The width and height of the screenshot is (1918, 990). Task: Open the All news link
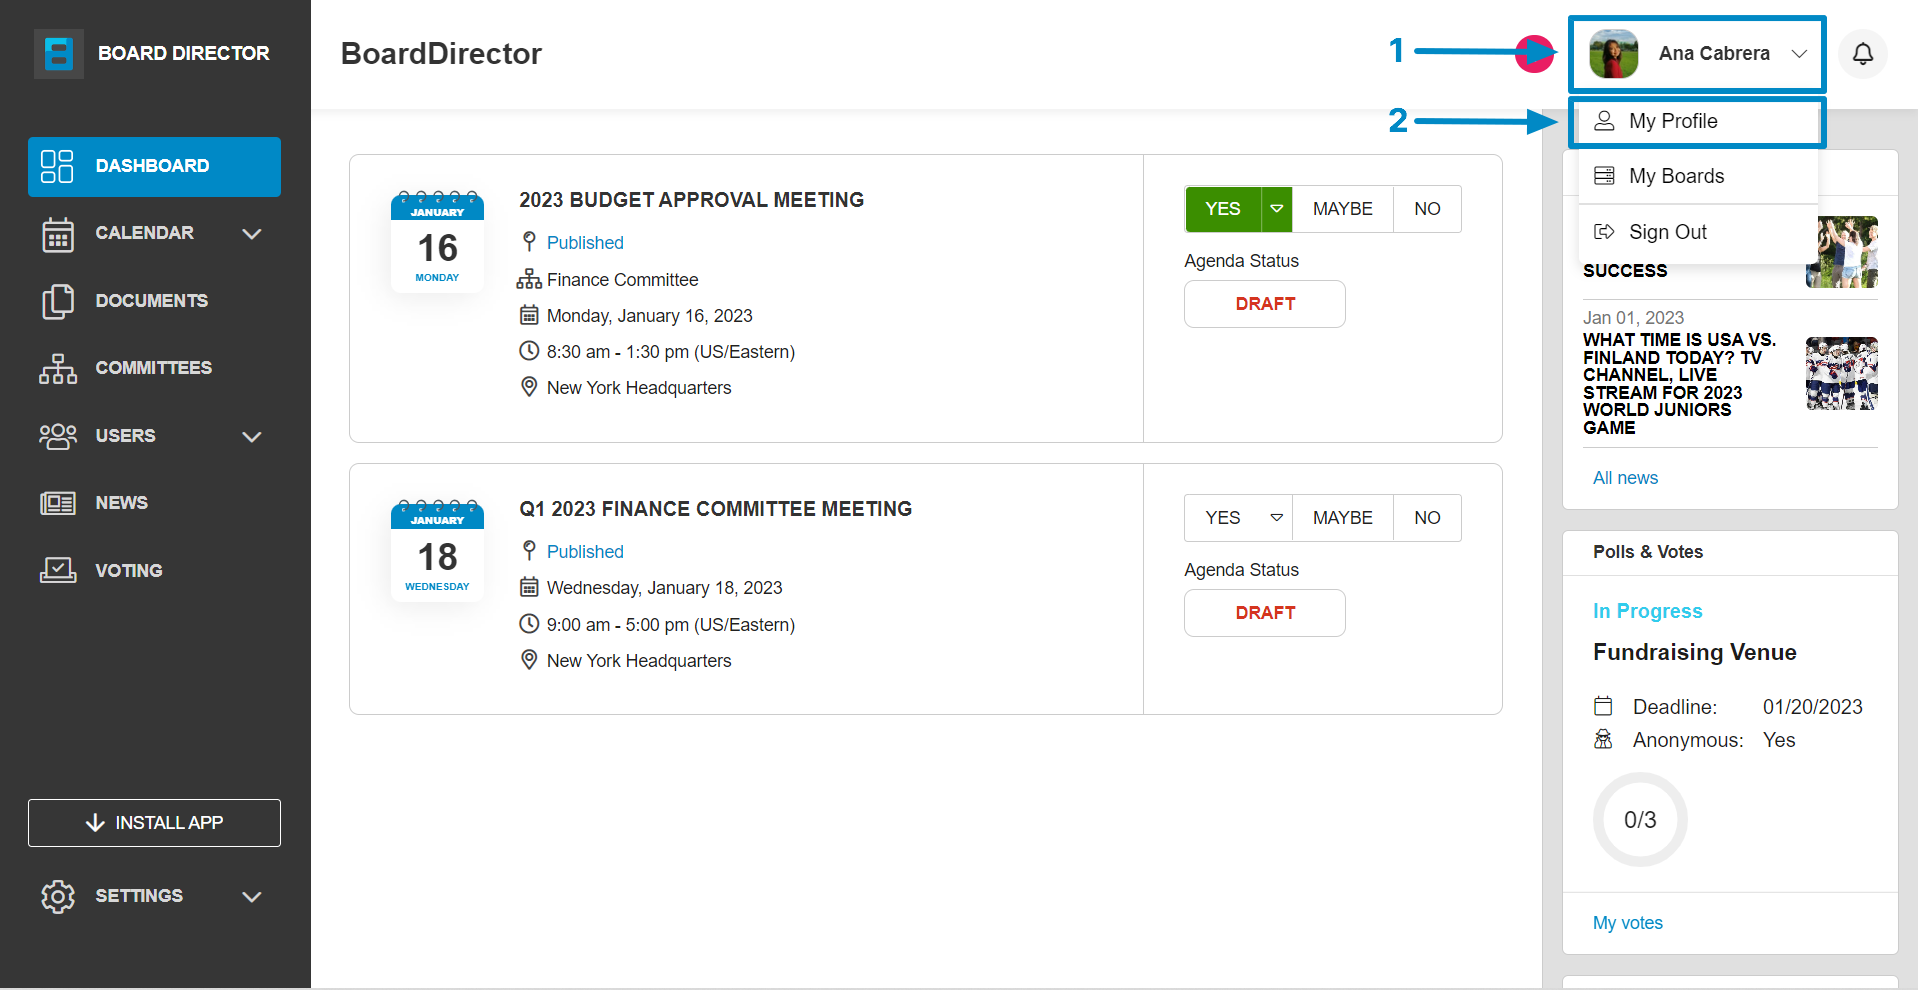(1625, 478)
